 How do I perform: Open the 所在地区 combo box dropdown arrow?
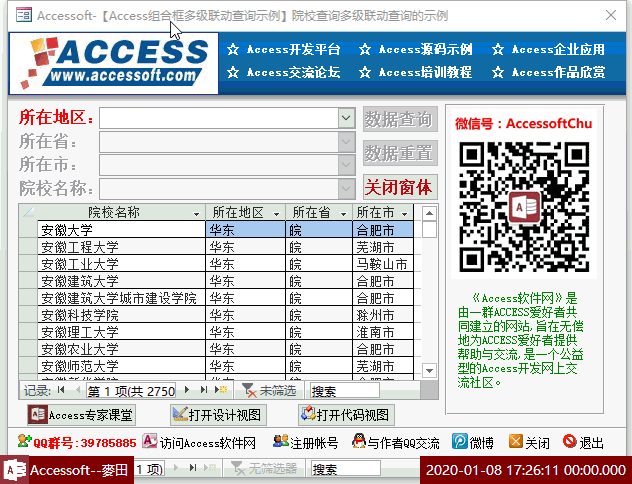tap(346, 118)
